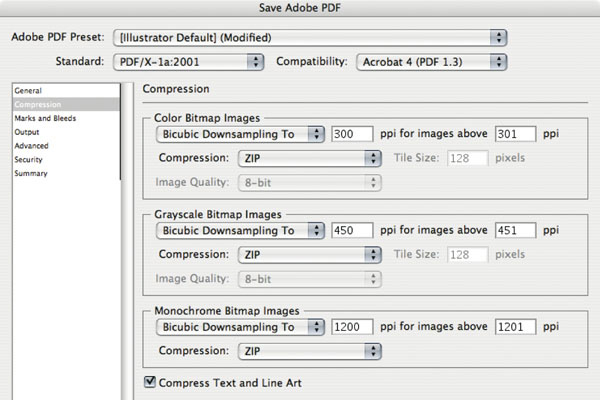The width and height of the screenshot is (600, 400).
Task: Open Color Bitmap Compression ZIP dropdown
Action: coord(310,158)
